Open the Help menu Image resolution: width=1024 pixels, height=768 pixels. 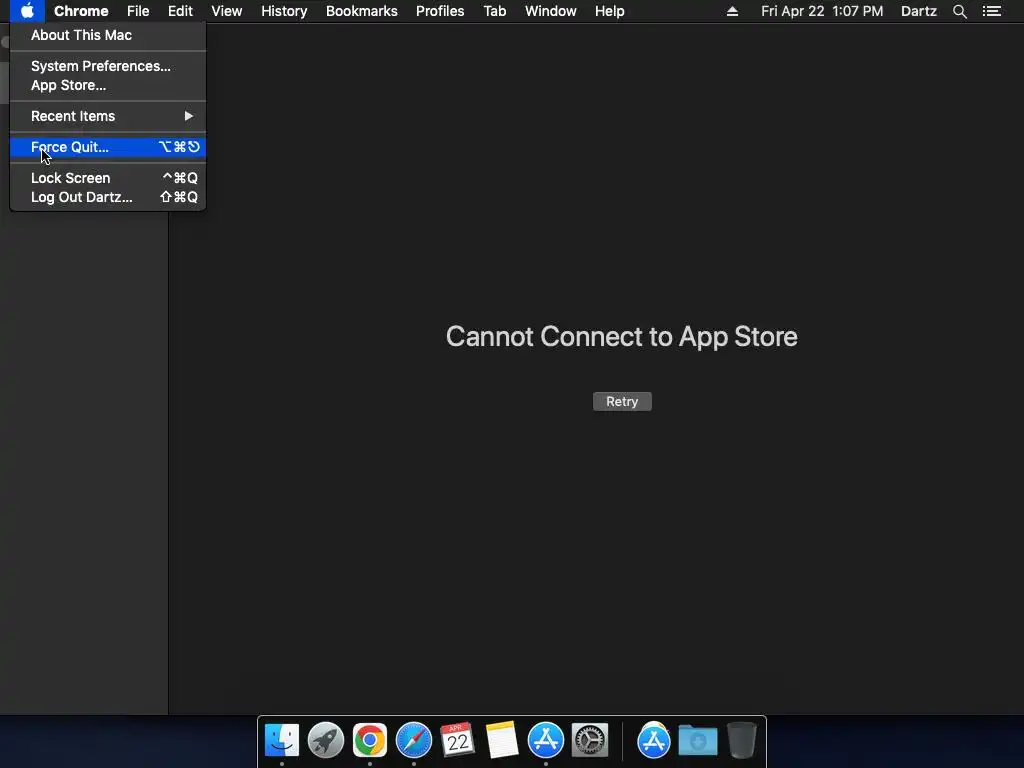click(609, 11)
